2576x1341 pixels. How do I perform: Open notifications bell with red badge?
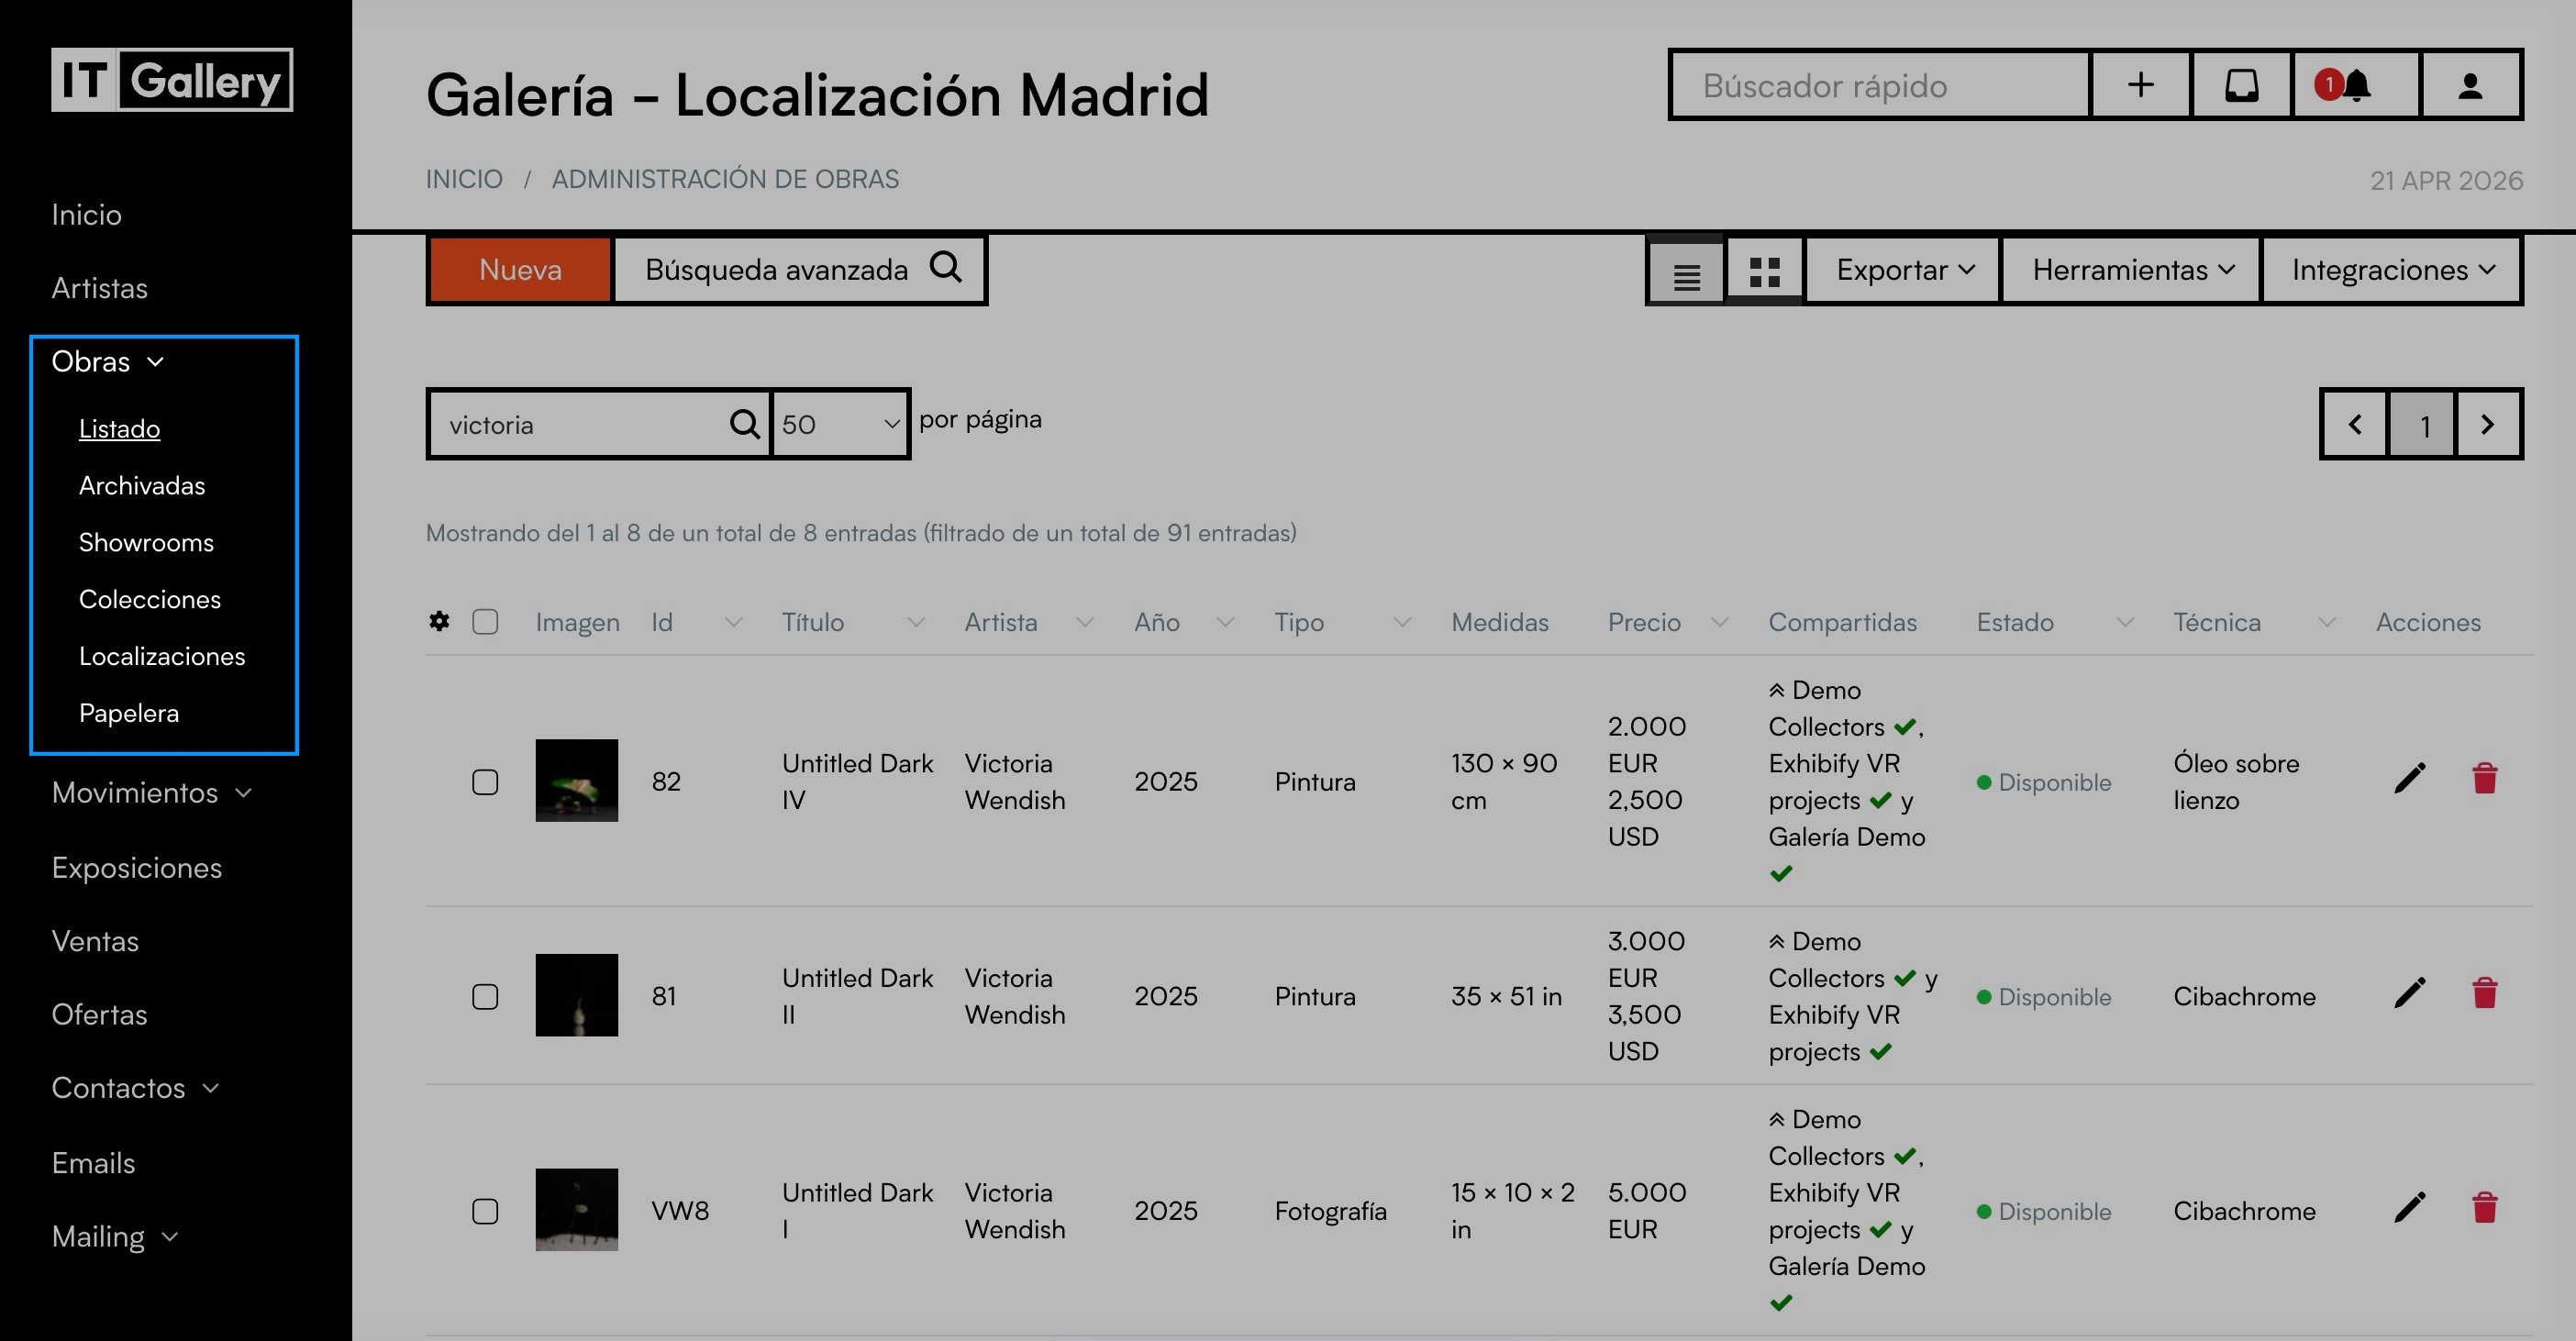tap(2355, 85)
